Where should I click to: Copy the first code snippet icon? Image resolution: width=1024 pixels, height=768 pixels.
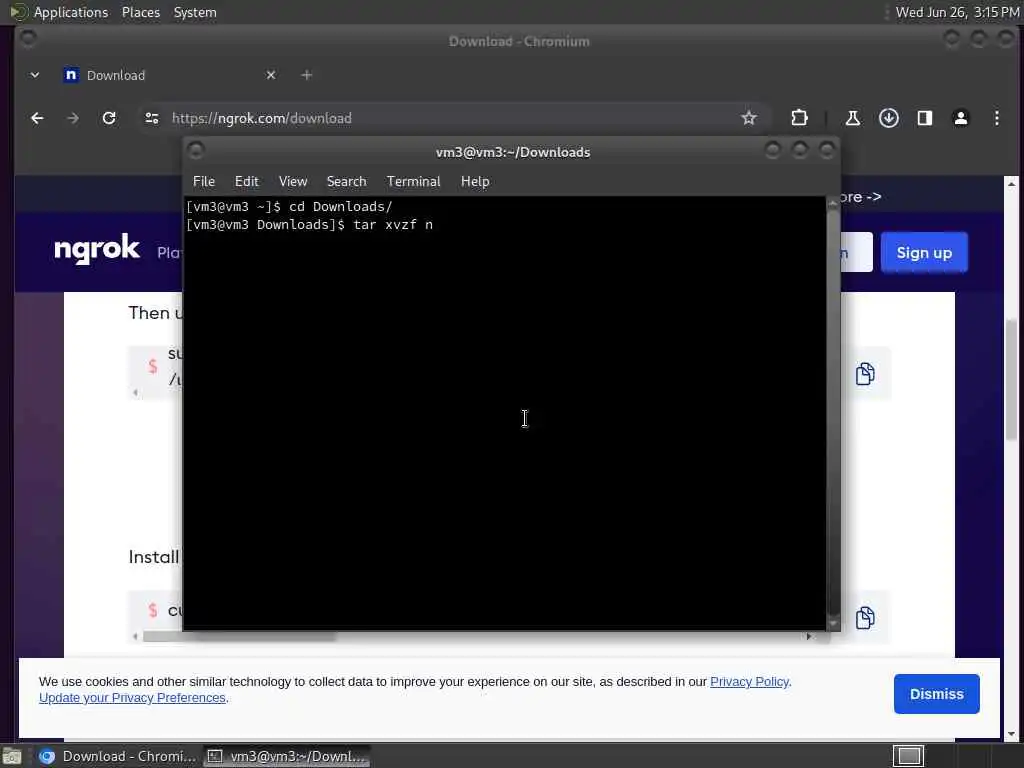865,374
